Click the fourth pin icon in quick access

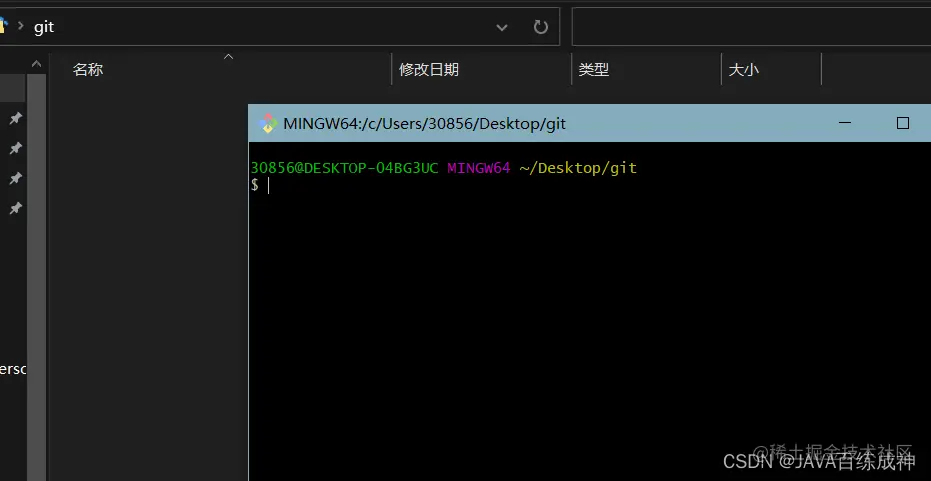(x=15, y=208)
